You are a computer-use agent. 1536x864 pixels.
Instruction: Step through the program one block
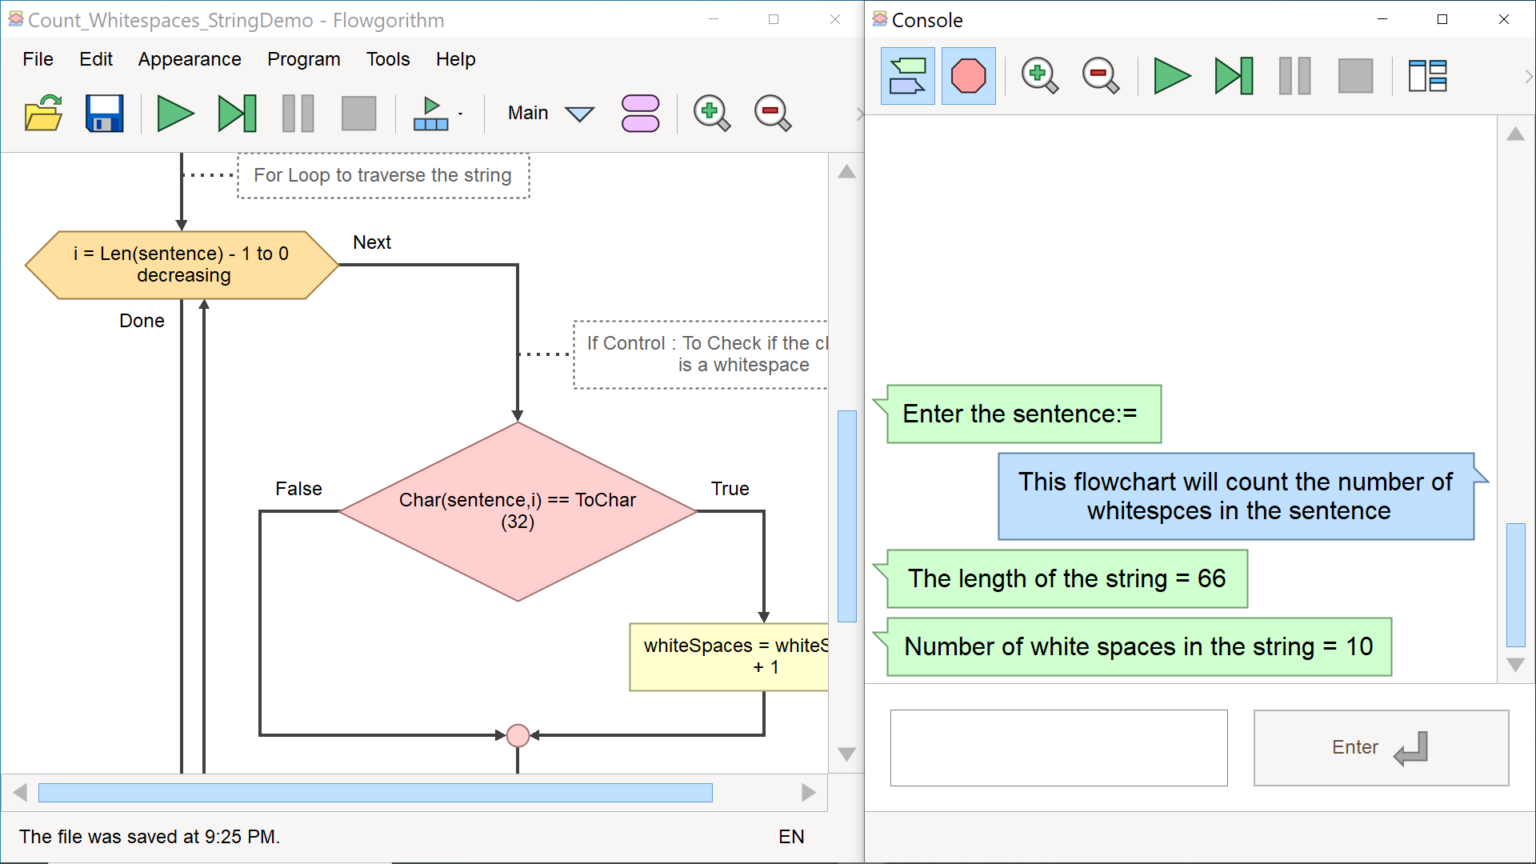pyautogui.click(x=236, y=113)
